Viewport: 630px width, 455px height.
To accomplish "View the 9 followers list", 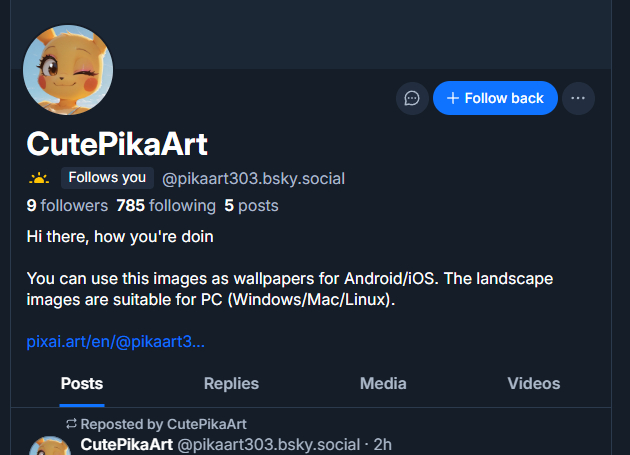I will (67, 206).
